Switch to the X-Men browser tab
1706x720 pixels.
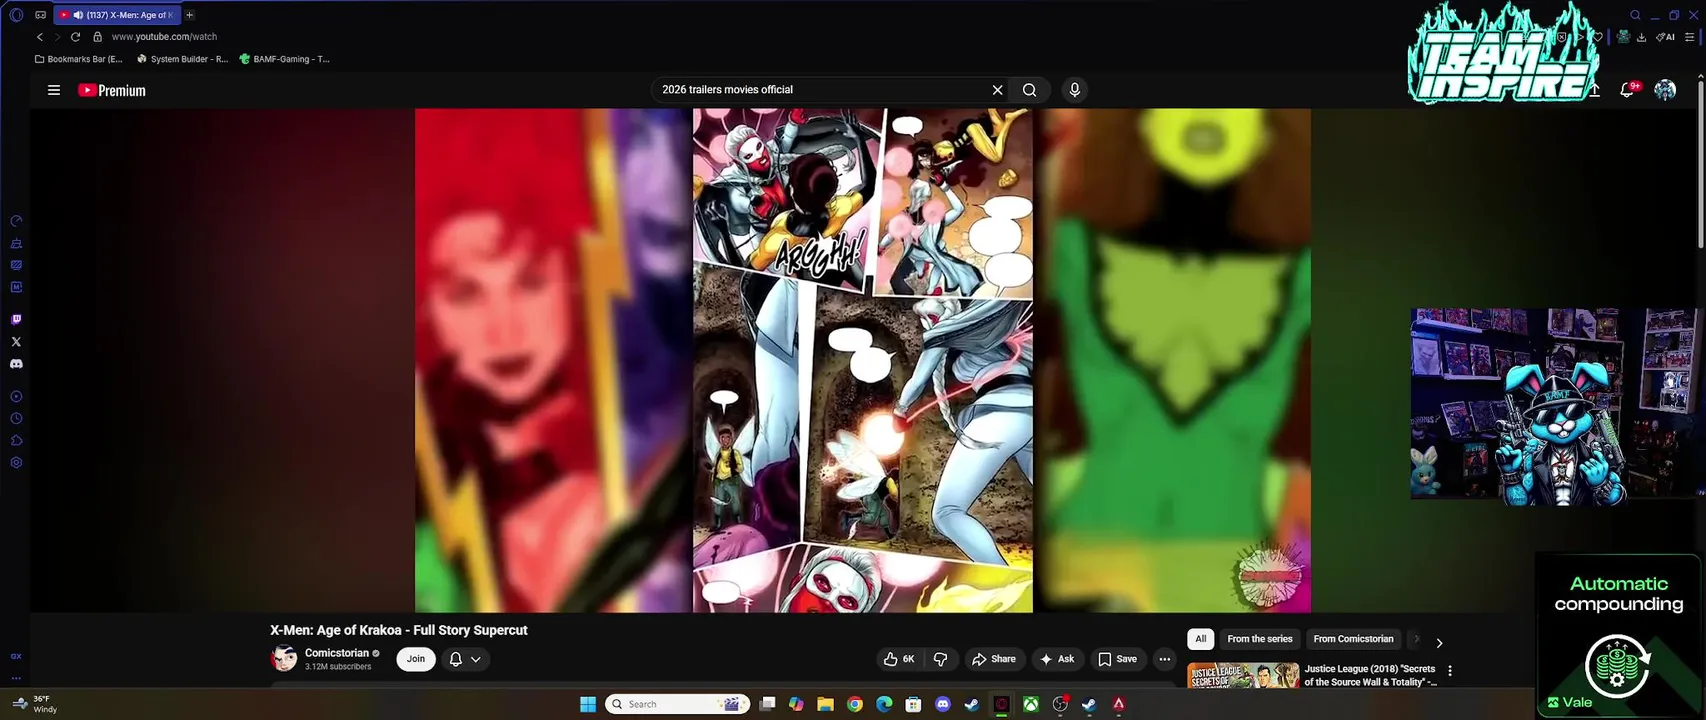[x=117, y=15]
